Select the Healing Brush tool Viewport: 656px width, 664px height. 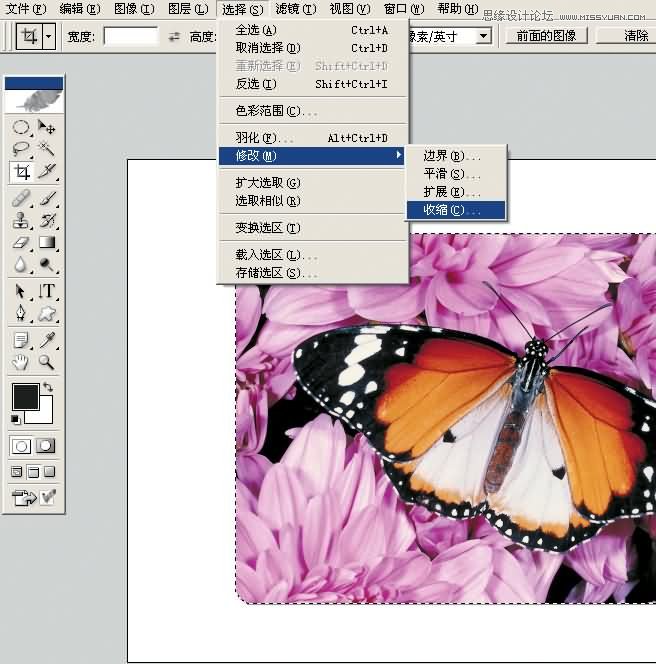21,198
